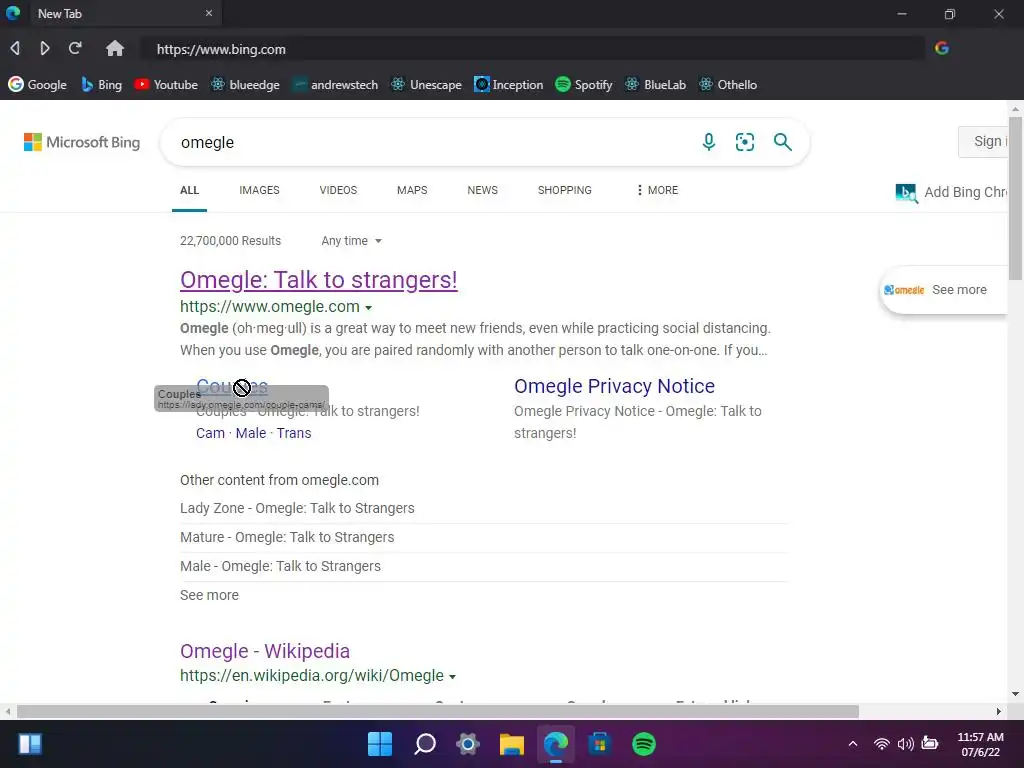Click the Google logo icon beside address bar
Screen dimensions: 1024x768
click(x=942, y=48)
